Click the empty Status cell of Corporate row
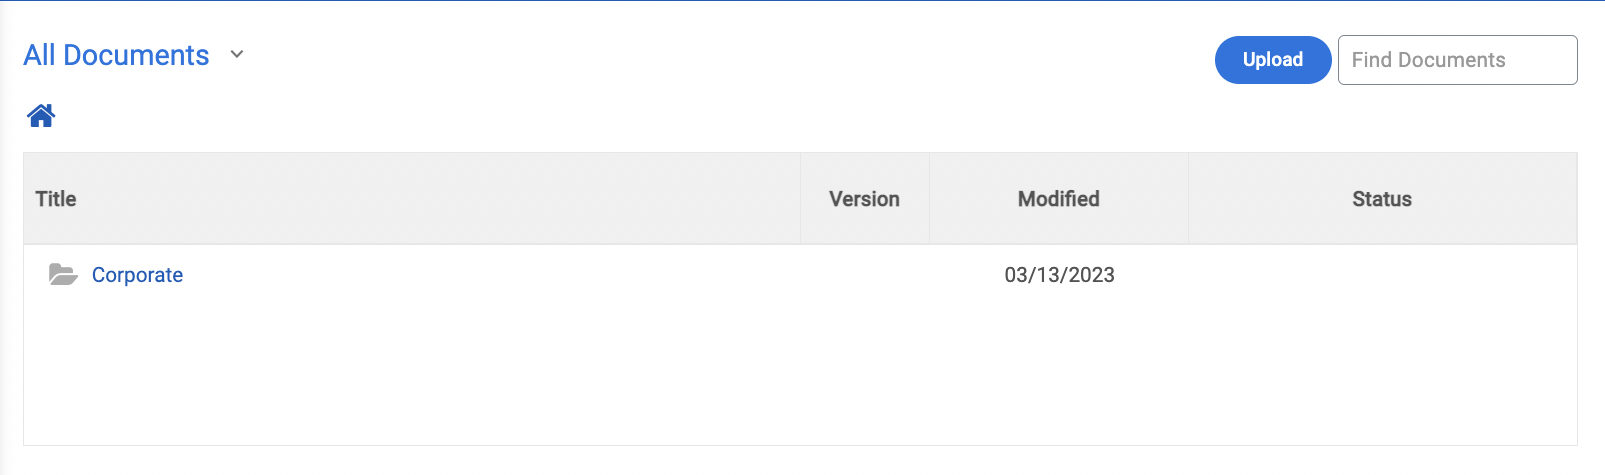This screenshot has height=475, width=1605. click(1382, 275)
